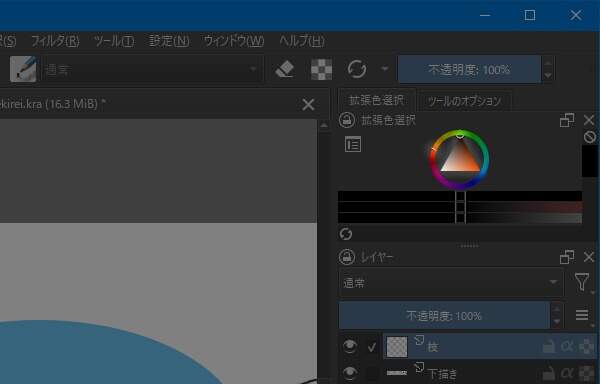The image size is (600, 384).
Task: Decrease layer opacity with down arrow
Action: [557, 322]
